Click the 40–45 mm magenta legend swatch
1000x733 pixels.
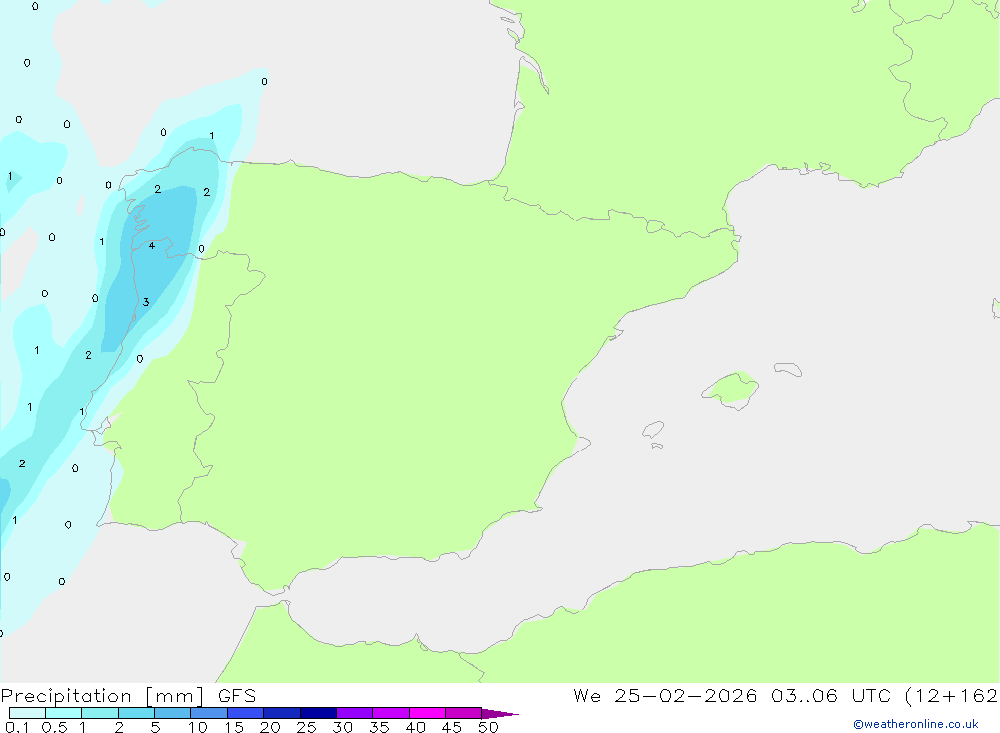click(427, 713)
